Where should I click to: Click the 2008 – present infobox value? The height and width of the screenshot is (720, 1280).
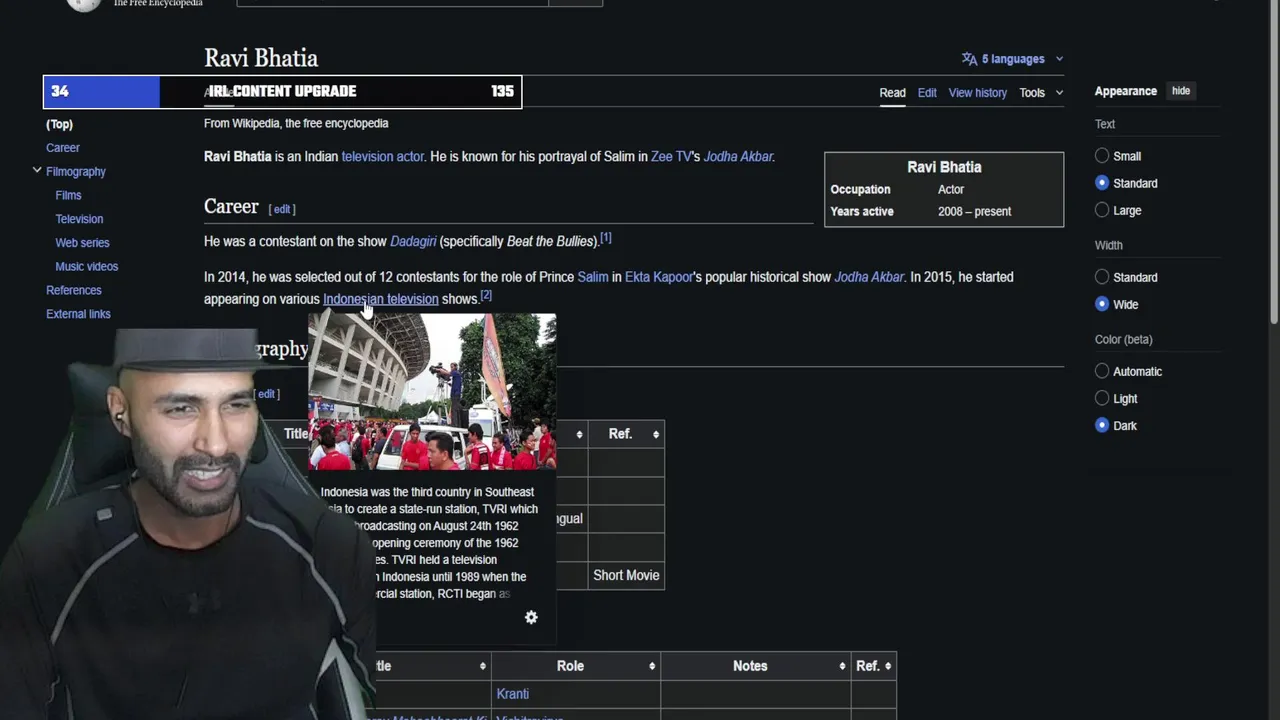(974, 212)
